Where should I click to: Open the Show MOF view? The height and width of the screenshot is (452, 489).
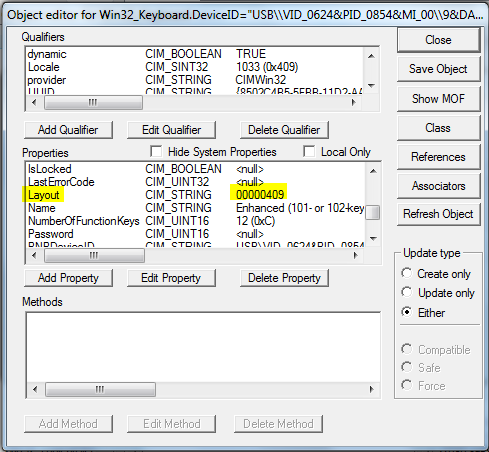coord(438,99)
